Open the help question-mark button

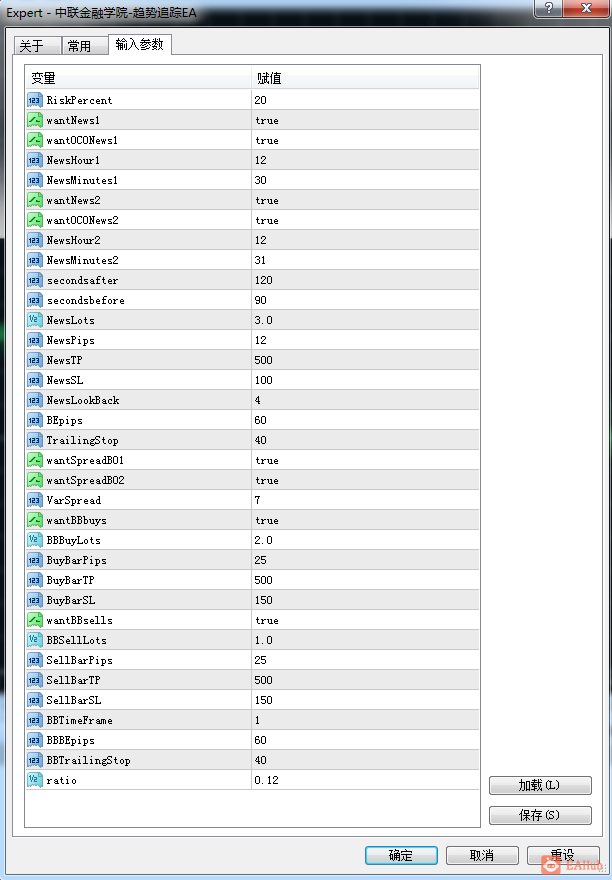[x=549, y=8]
